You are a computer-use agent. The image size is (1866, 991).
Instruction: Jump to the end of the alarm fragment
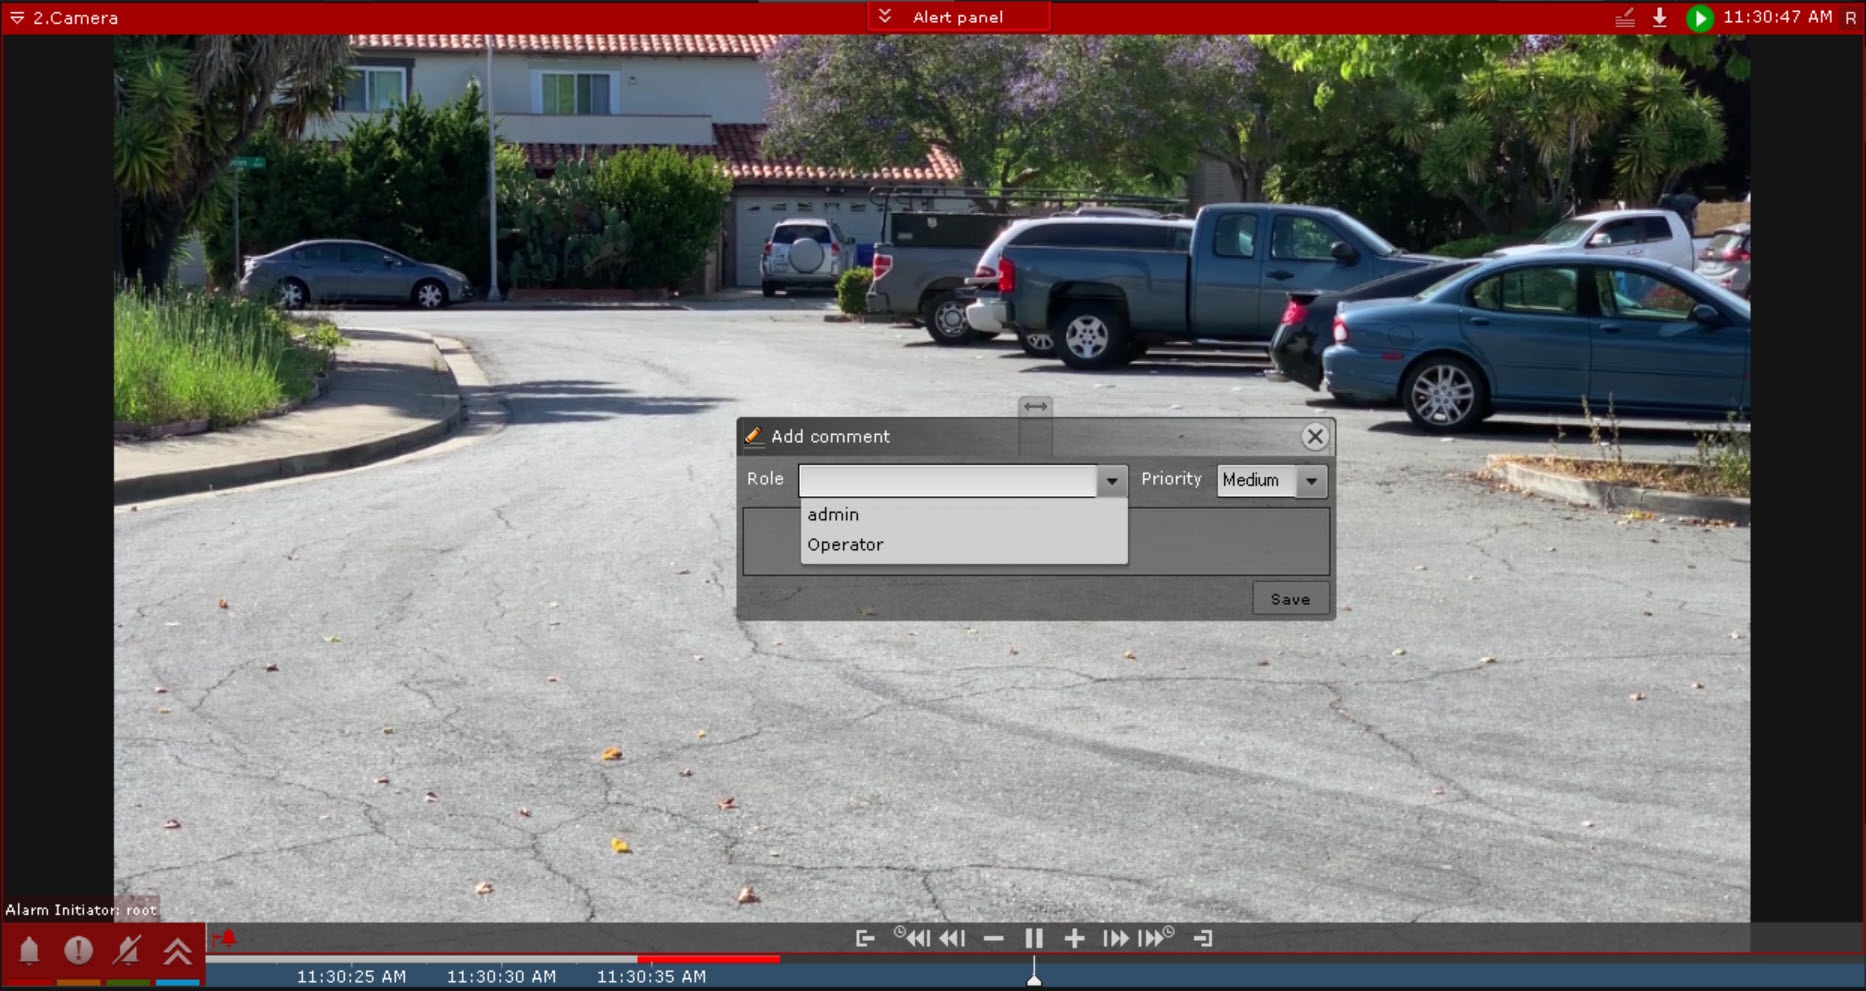pos(1203,938)
